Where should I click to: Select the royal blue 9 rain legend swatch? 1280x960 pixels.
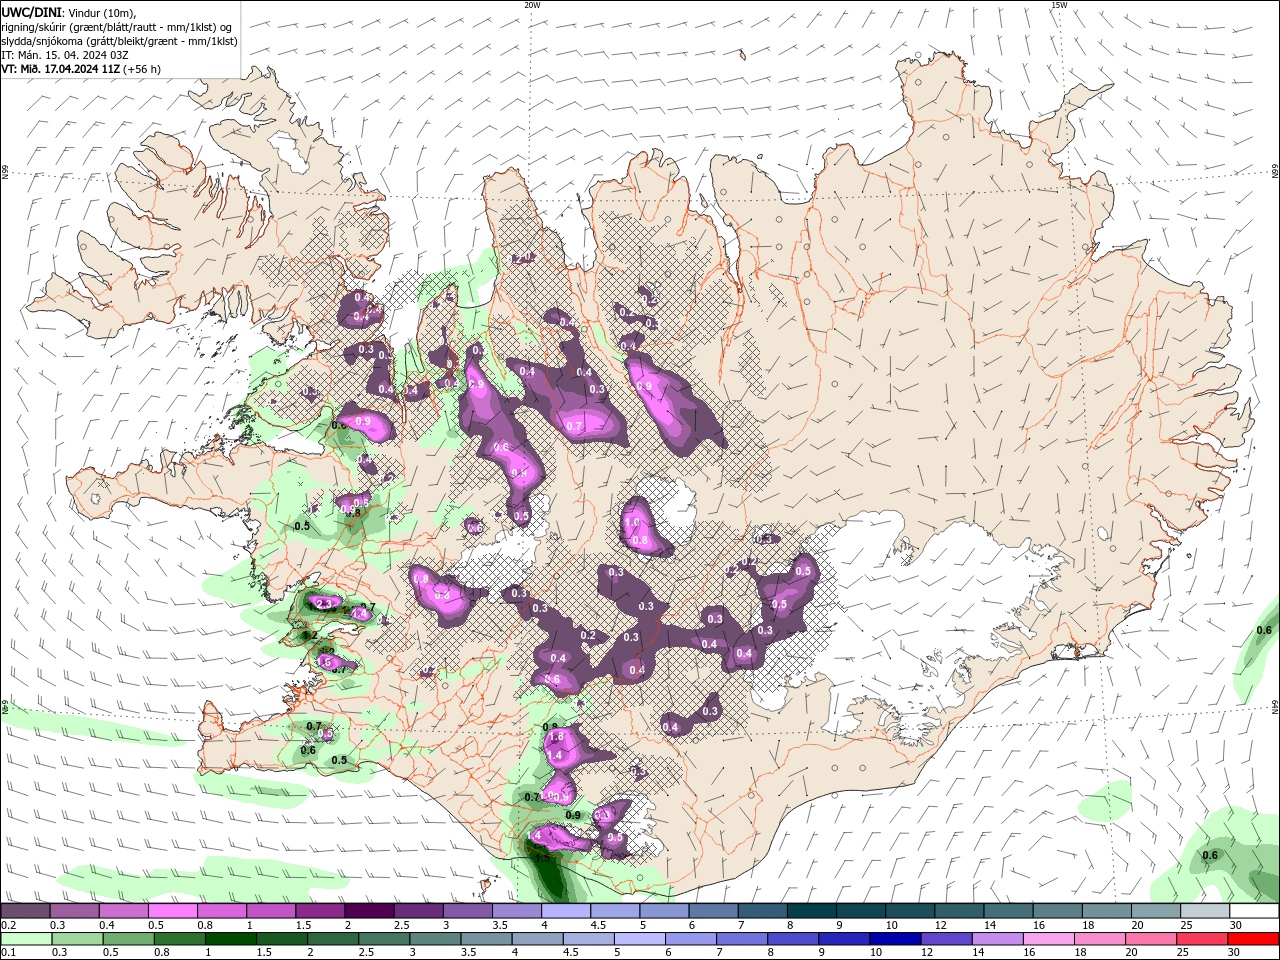(845, 940)
